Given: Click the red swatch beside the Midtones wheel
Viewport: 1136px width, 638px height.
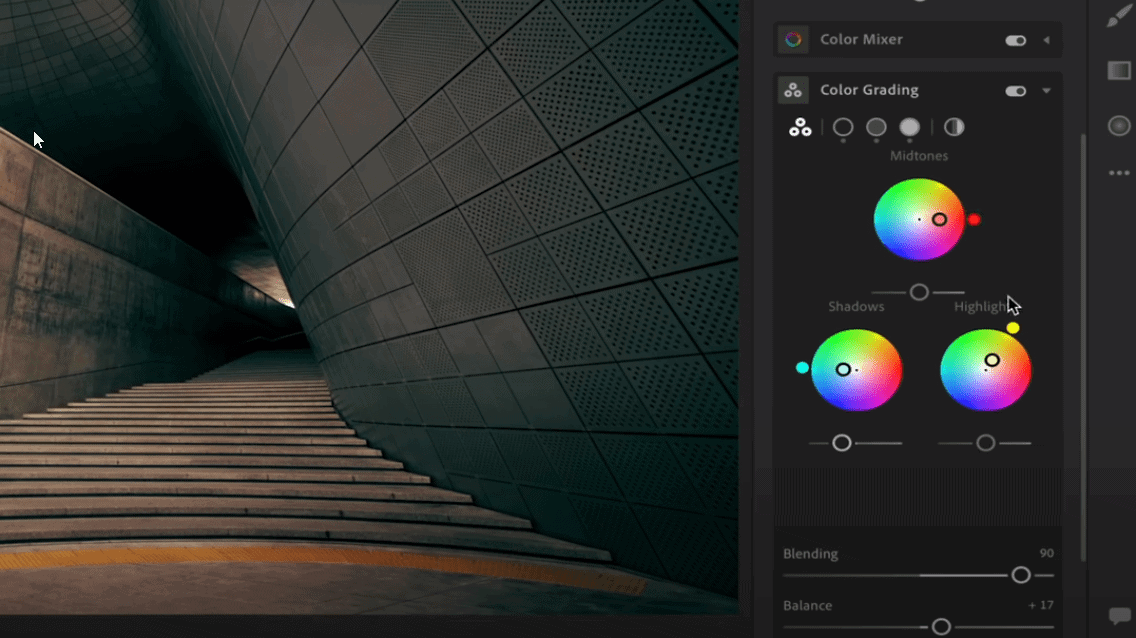Looking at the screenshot, I should click(x=977, y=218).
